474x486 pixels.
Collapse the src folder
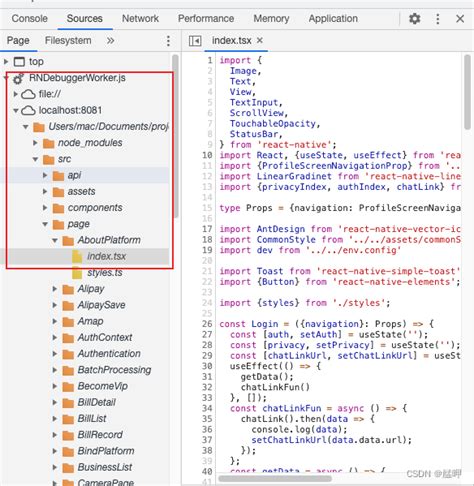35,159
